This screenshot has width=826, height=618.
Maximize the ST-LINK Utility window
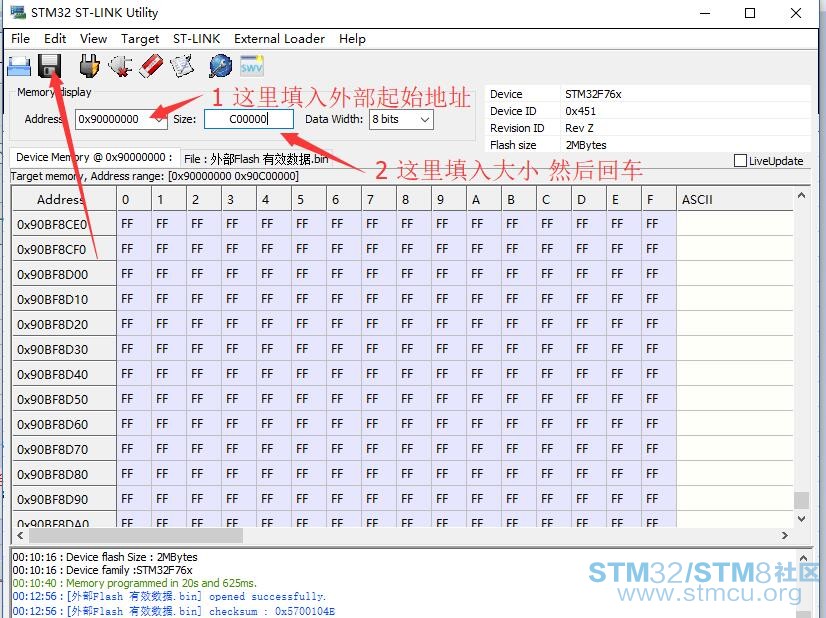[x=750, y=13]
